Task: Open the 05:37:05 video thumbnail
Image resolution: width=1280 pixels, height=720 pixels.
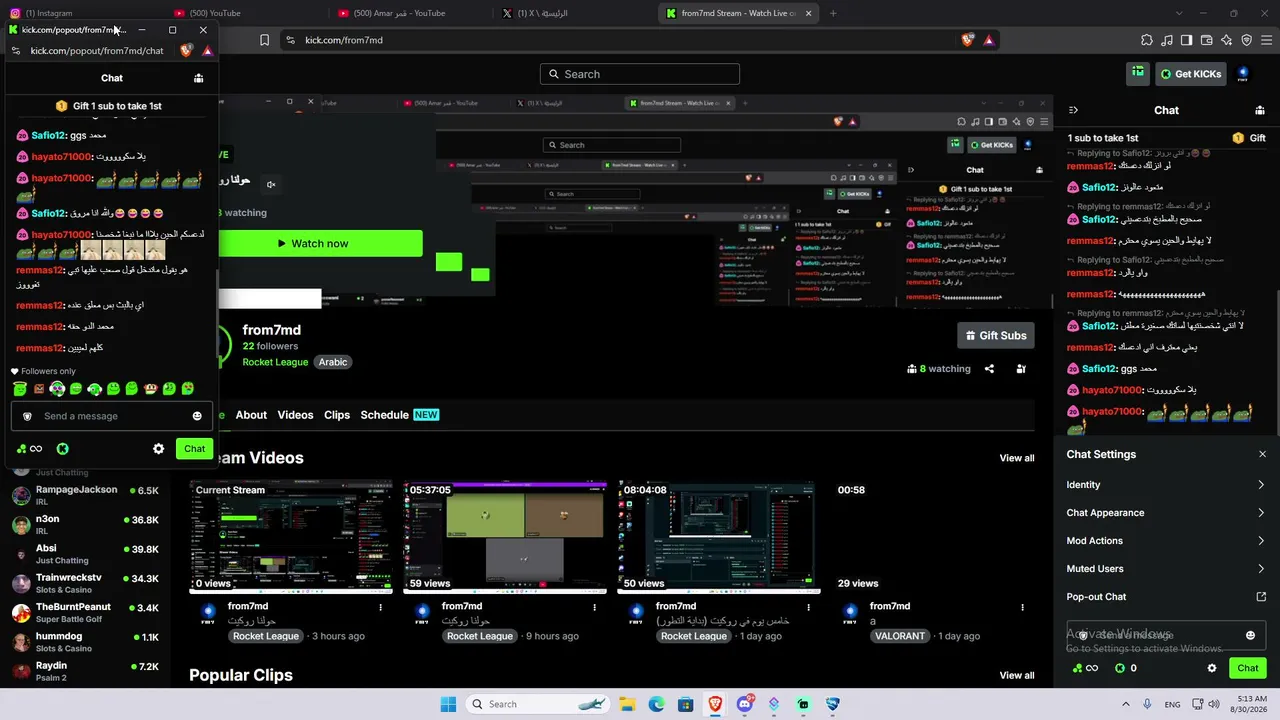Action: (505, 537)
